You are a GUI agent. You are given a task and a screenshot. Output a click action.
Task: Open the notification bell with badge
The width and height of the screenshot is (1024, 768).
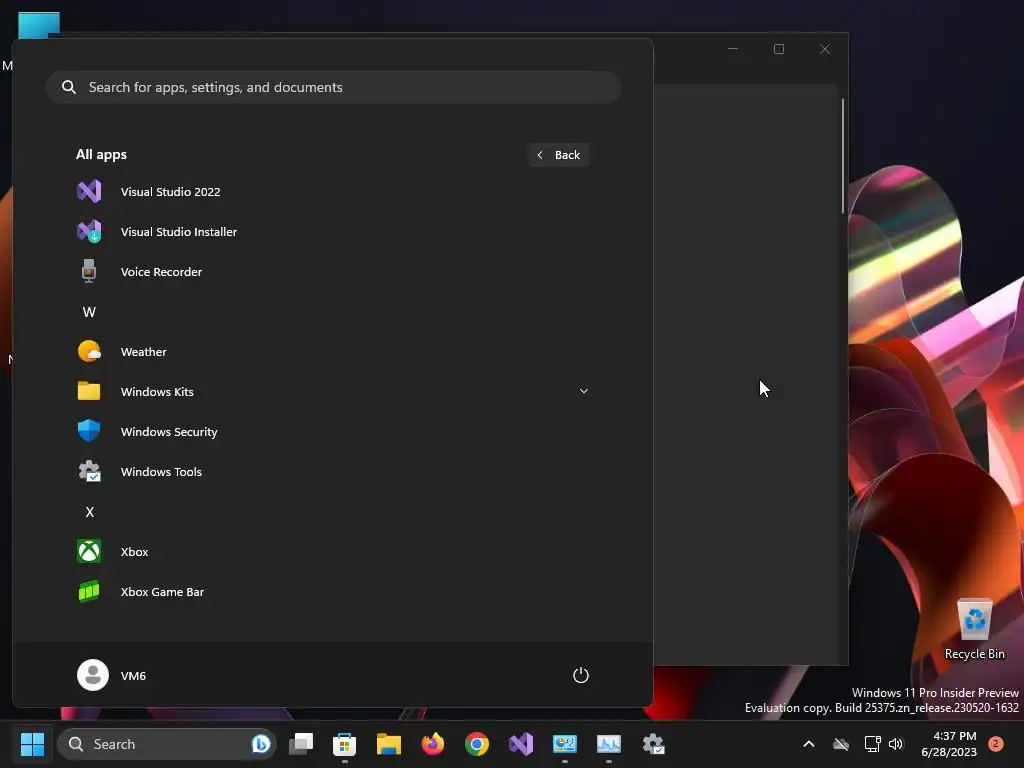[x=996, y=744]
